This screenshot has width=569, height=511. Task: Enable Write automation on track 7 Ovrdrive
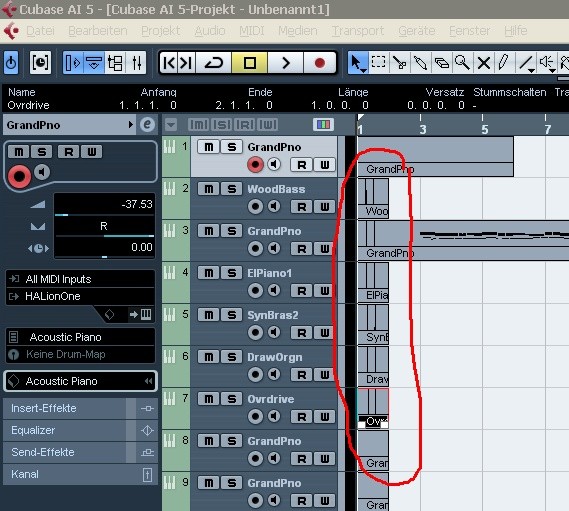click(324, 417)
